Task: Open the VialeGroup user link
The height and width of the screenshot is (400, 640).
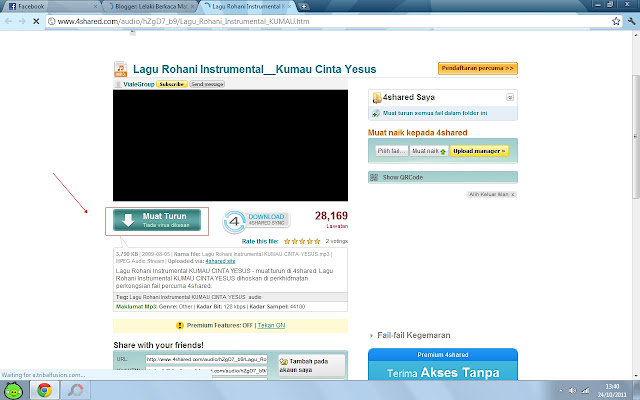Action: click(139, 84)
